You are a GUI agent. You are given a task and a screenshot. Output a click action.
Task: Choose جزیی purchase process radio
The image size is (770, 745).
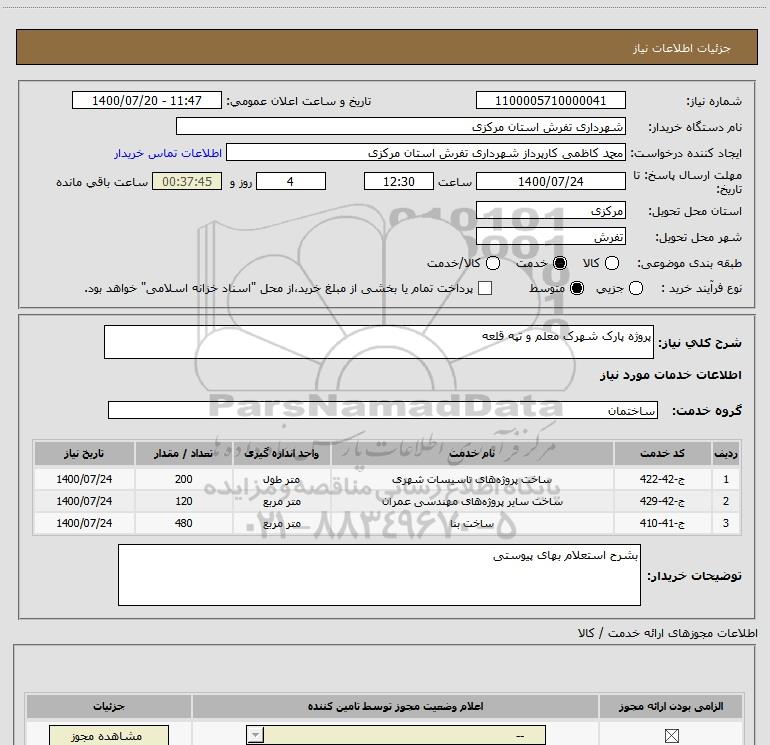click(x=636, y=288)
